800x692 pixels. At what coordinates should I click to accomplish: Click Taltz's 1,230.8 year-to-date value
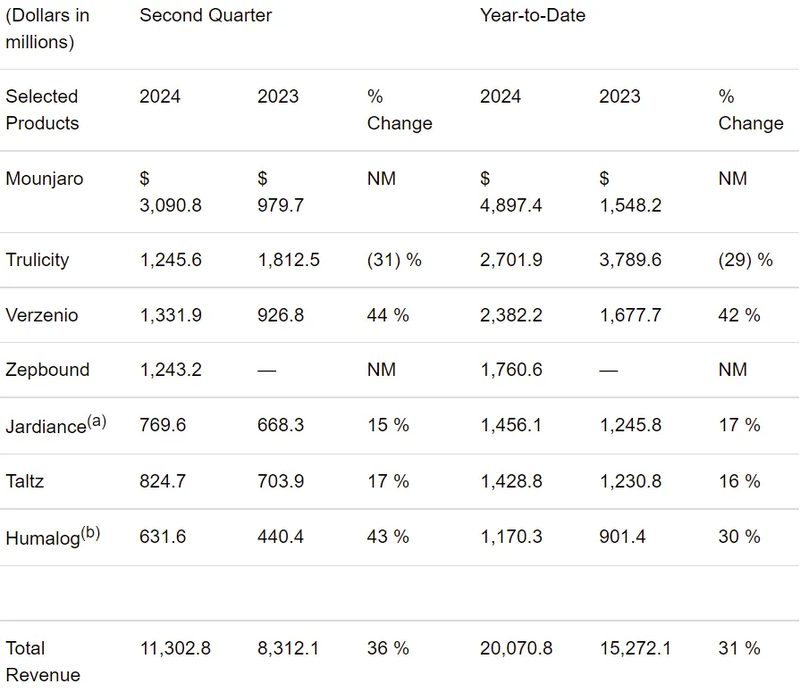click(630, 481)
